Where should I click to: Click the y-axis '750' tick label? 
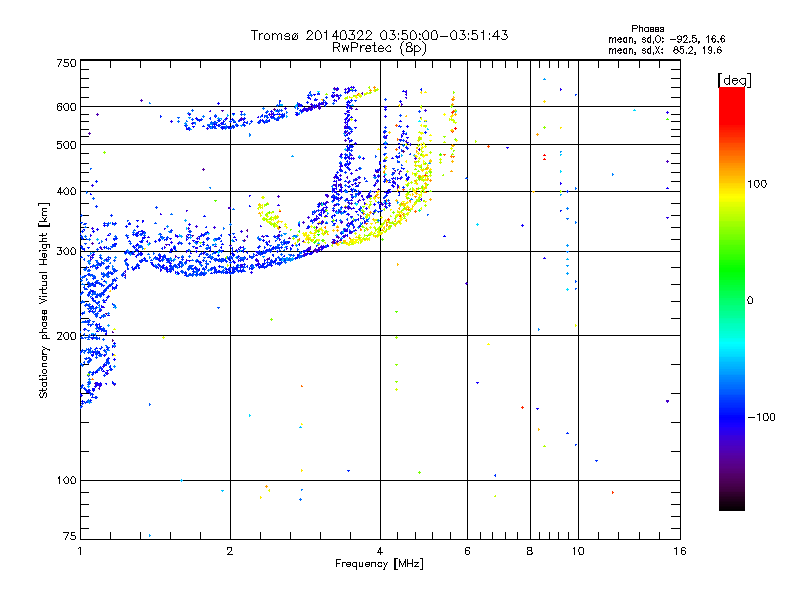(x=67, y=63)
